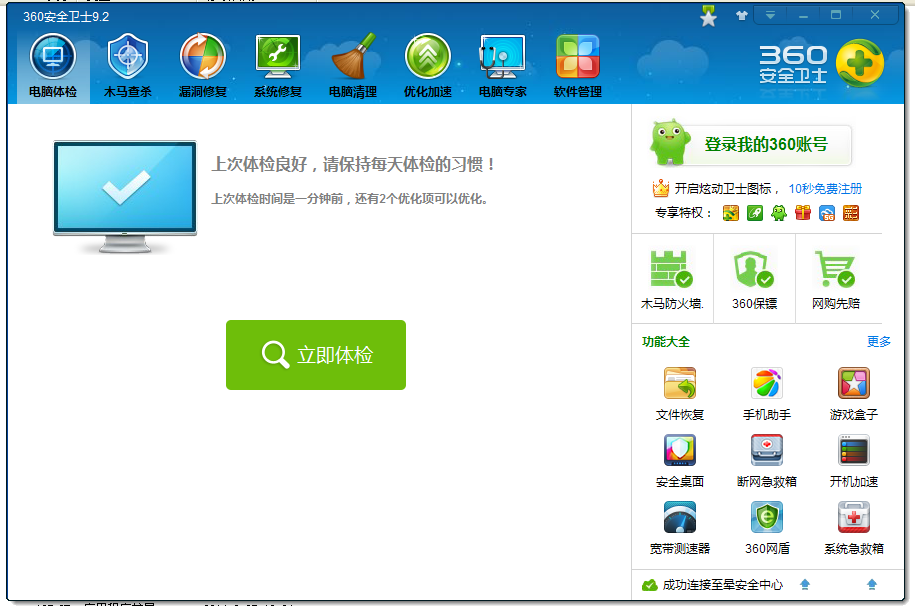Image resolution: width=915 pixels, height=606 pixels.
Task: Open 软件管理 section
Action: [578, 66]
